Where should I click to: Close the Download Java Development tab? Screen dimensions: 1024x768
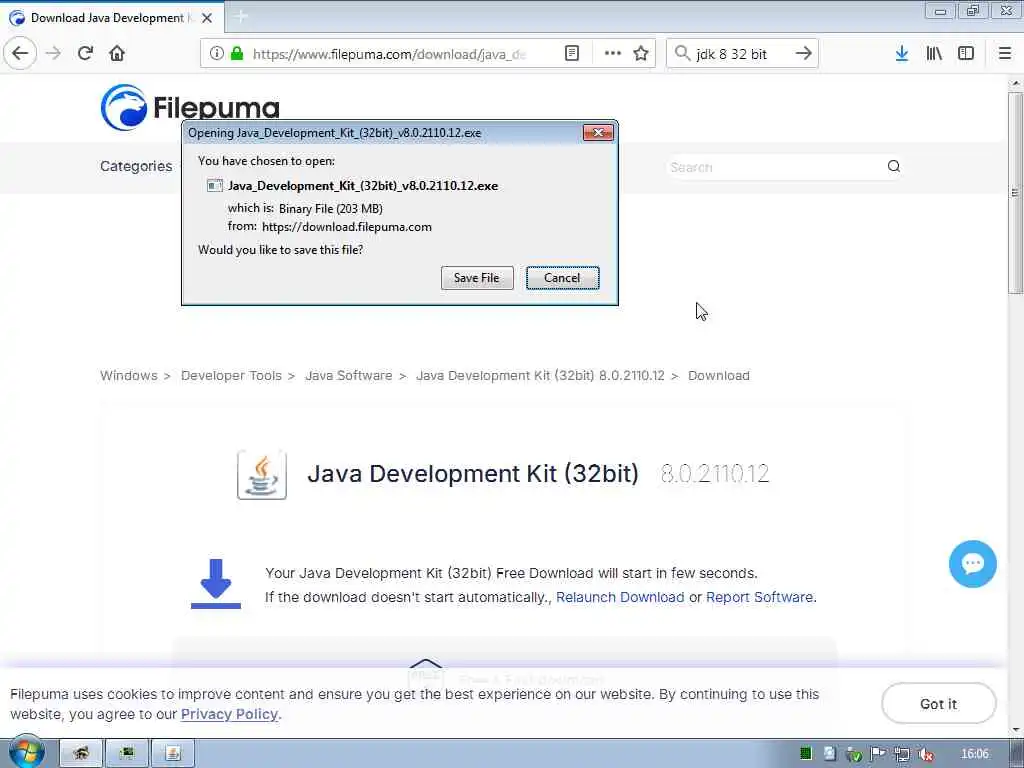coord(207,18)
